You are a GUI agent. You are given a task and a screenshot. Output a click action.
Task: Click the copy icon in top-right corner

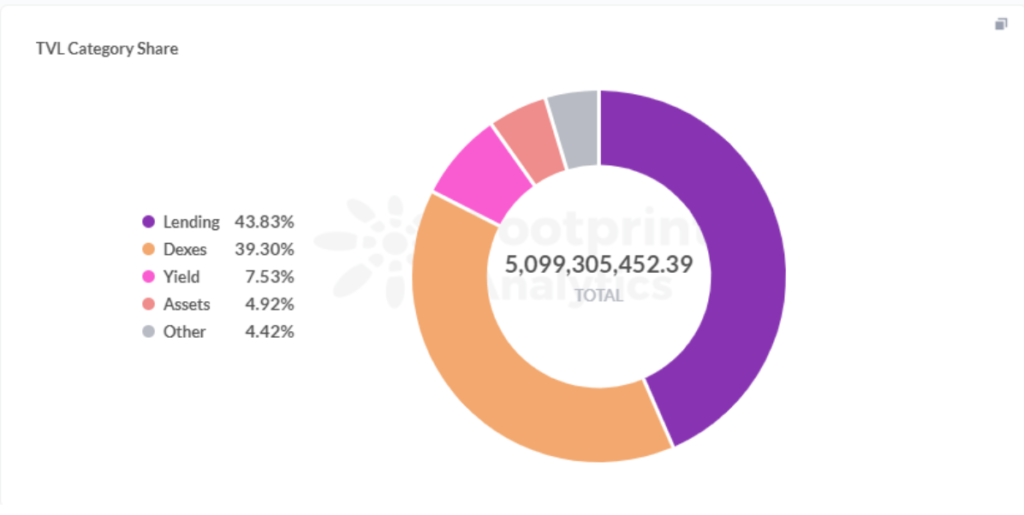[x=1001, y=24]
